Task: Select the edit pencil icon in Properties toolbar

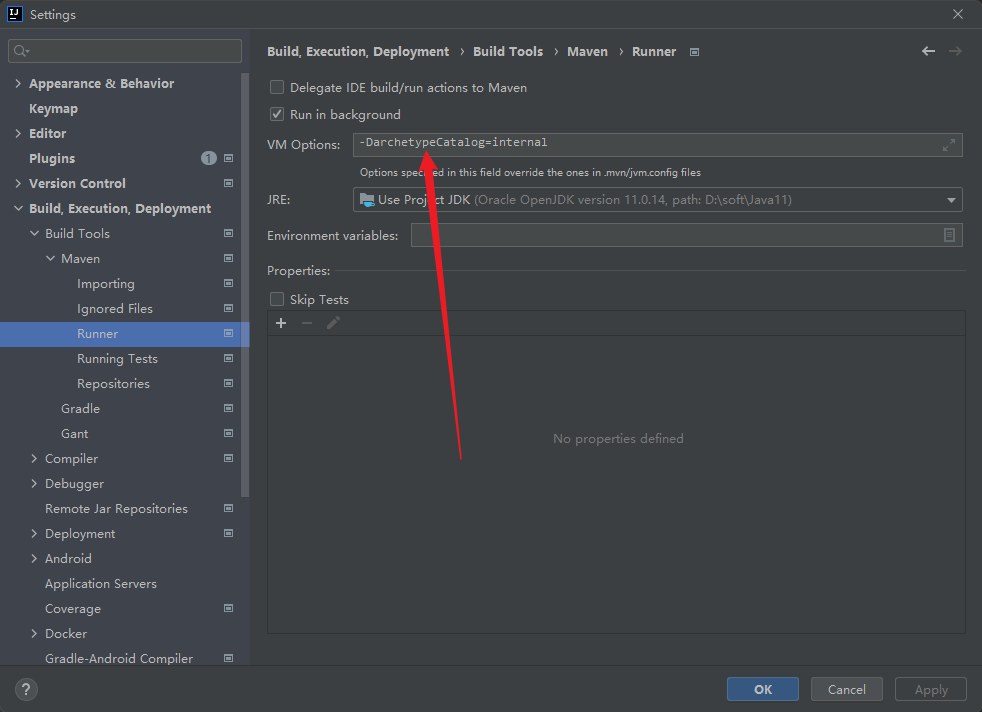Action: click(335, 322)
